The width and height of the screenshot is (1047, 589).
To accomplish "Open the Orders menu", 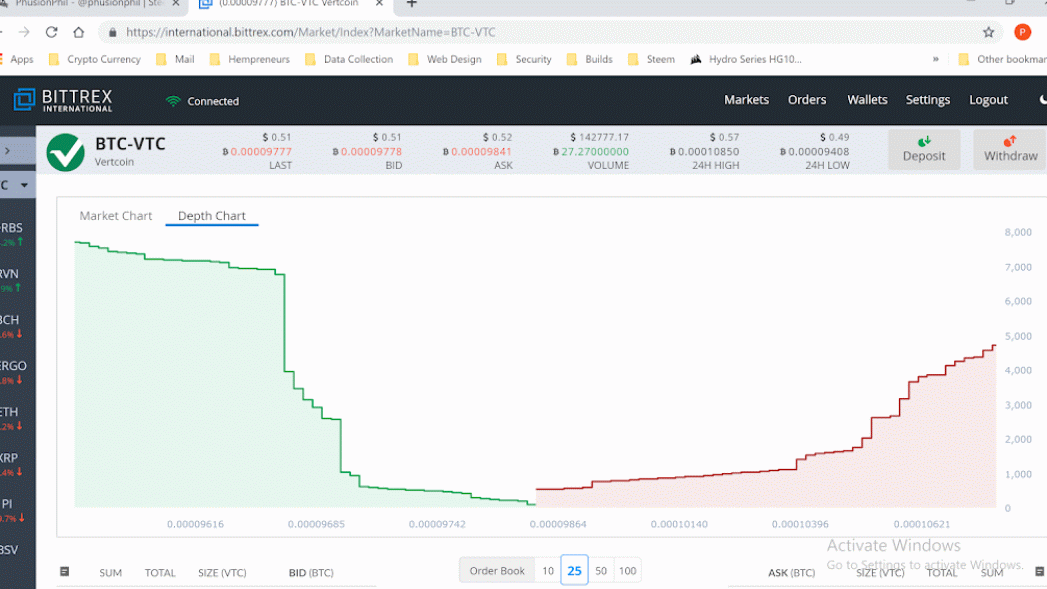I will click(x=807, y=100).
